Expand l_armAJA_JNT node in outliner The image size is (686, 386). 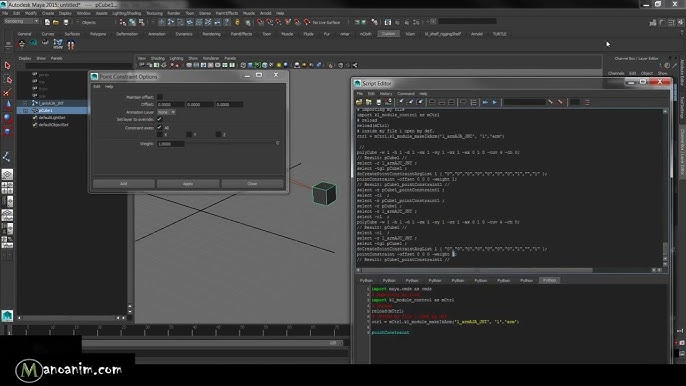25,103
